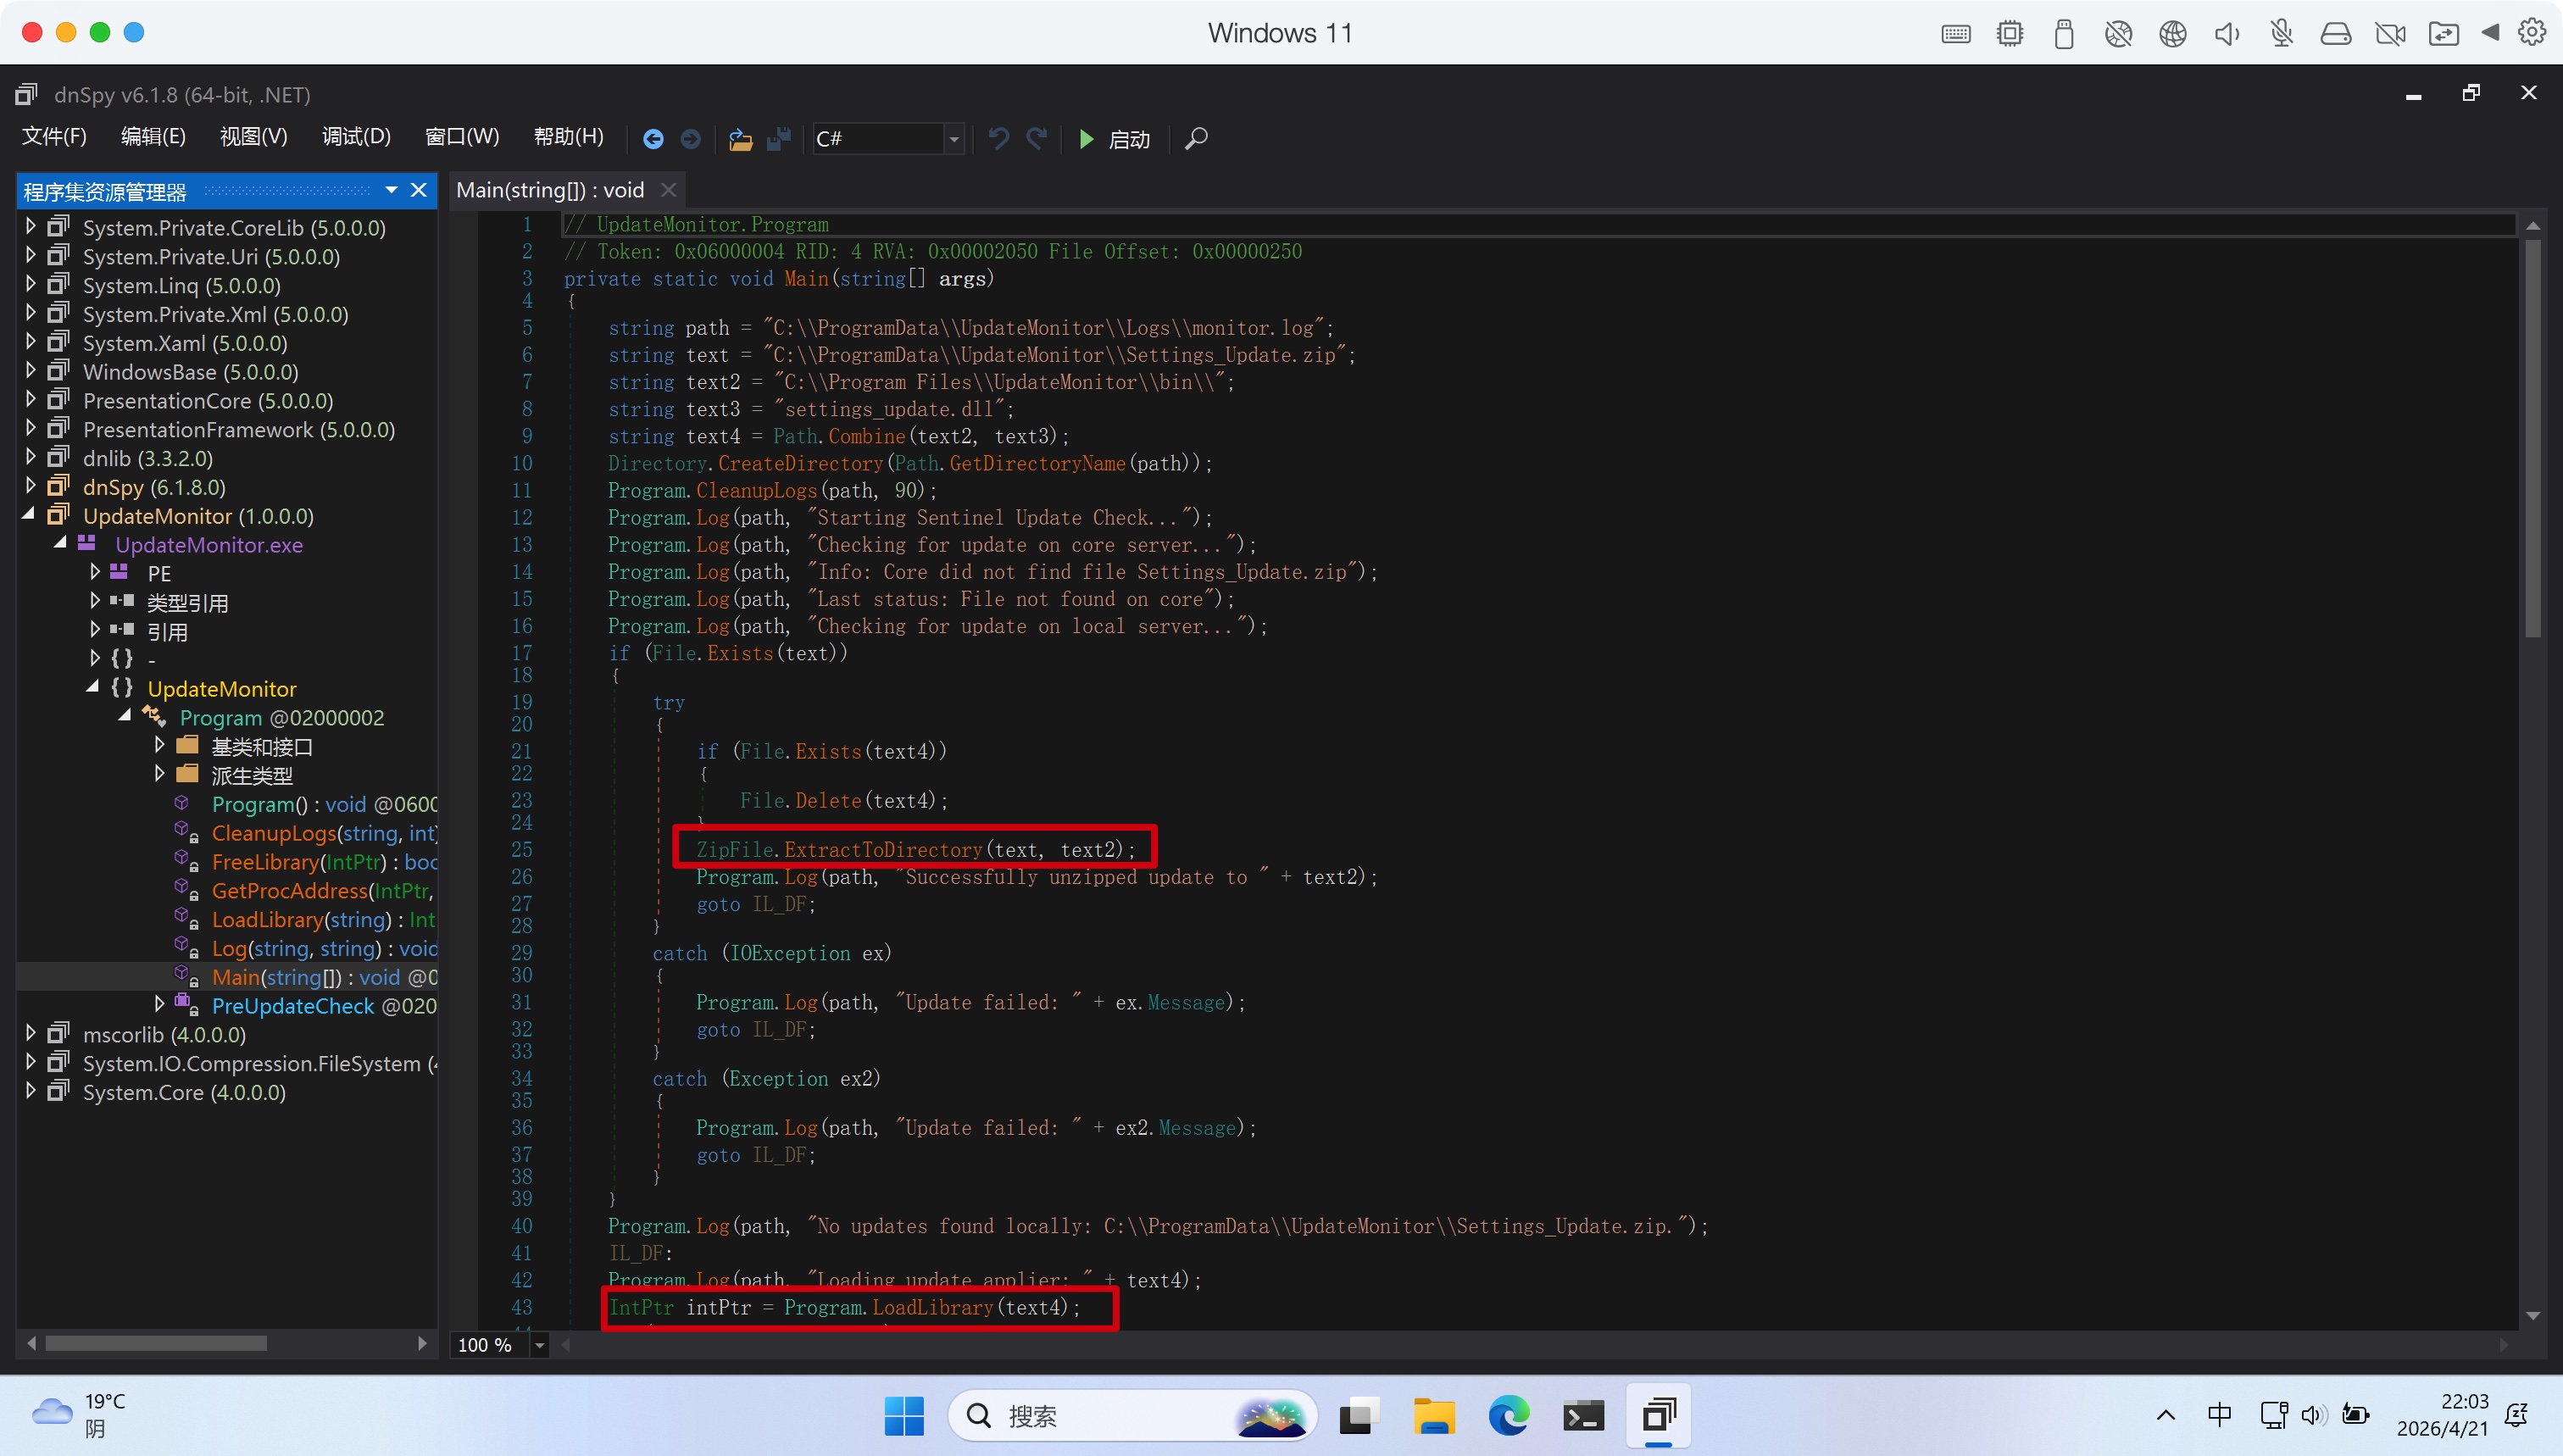Viewport: 2563px width, 1456px height.
Task: Select dnSpy (6.1.8.0) assembly
Action: point(154,487)
